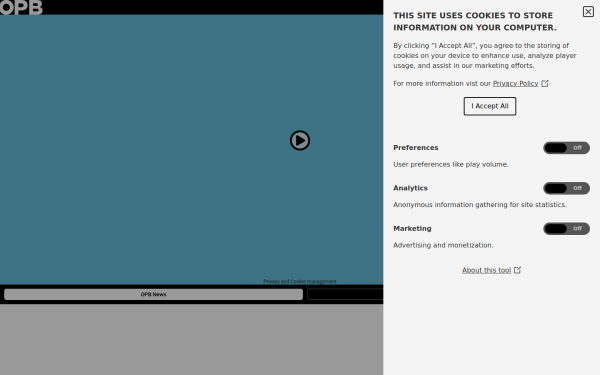Click the 'User preferences like play volume.' text
This screenshot has width=600, height=375.
(x=451, y=165)
